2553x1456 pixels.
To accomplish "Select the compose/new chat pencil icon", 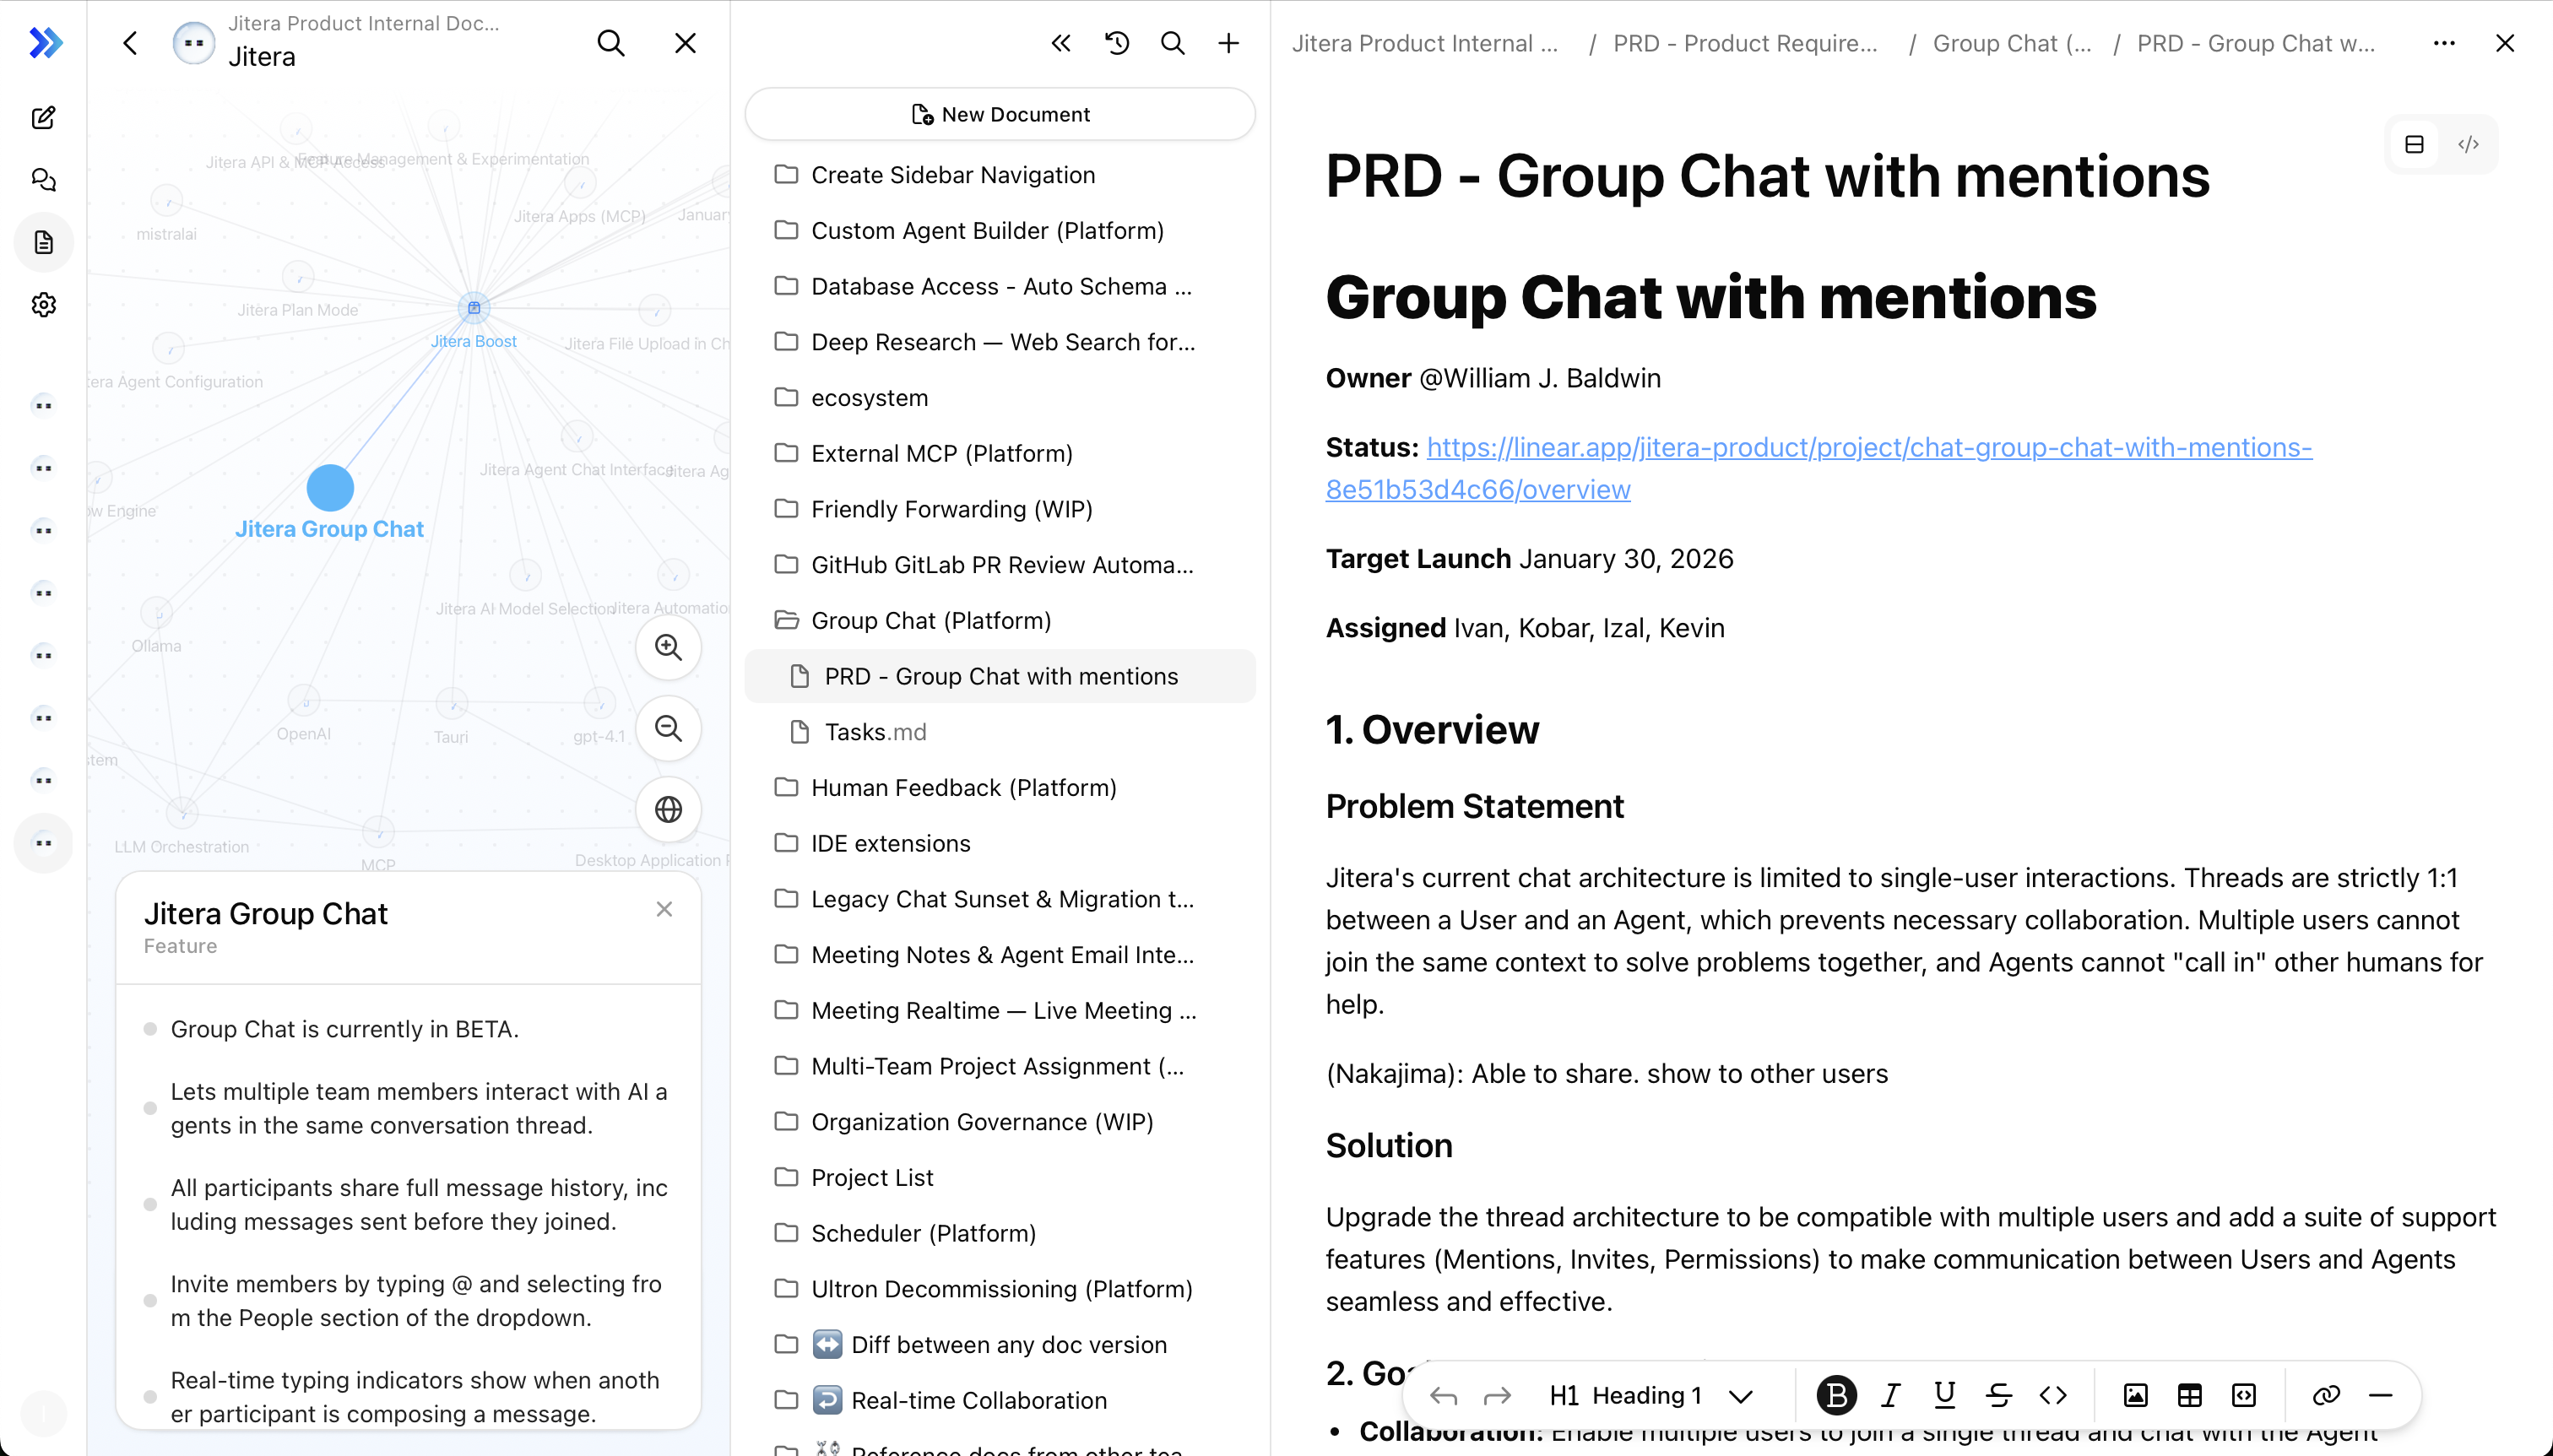I will point(43,117).
